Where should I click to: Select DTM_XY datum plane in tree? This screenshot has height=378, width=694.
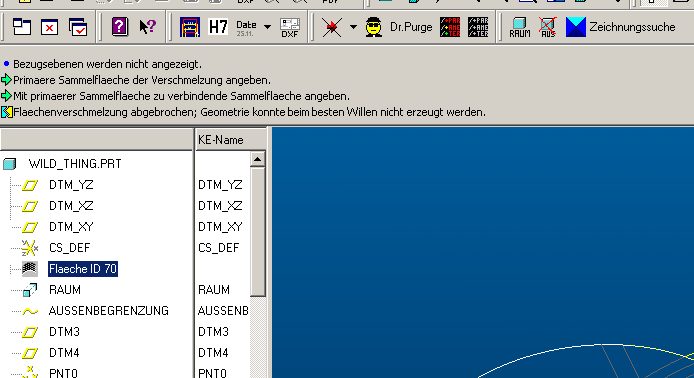(71, 227)
